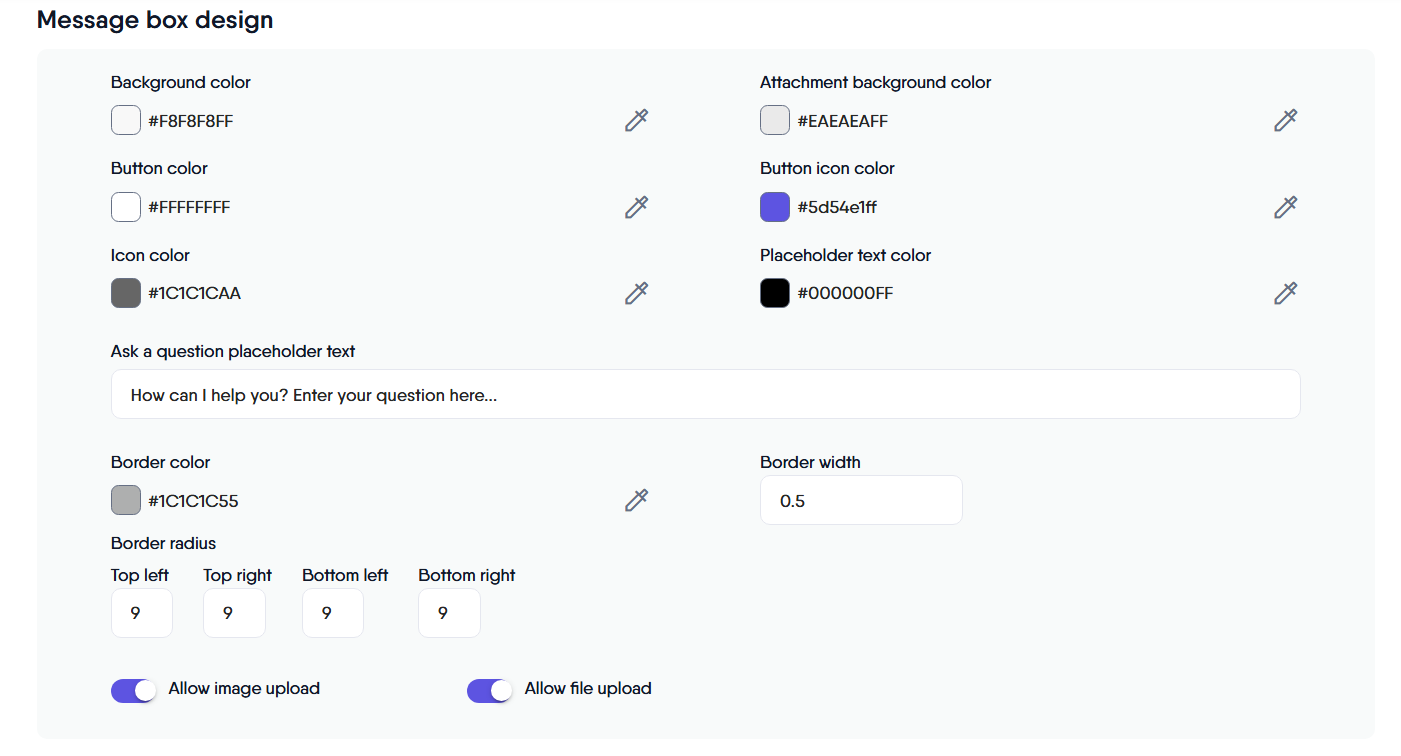
Task: Open the Background color swatch
Action: (126, 121)
